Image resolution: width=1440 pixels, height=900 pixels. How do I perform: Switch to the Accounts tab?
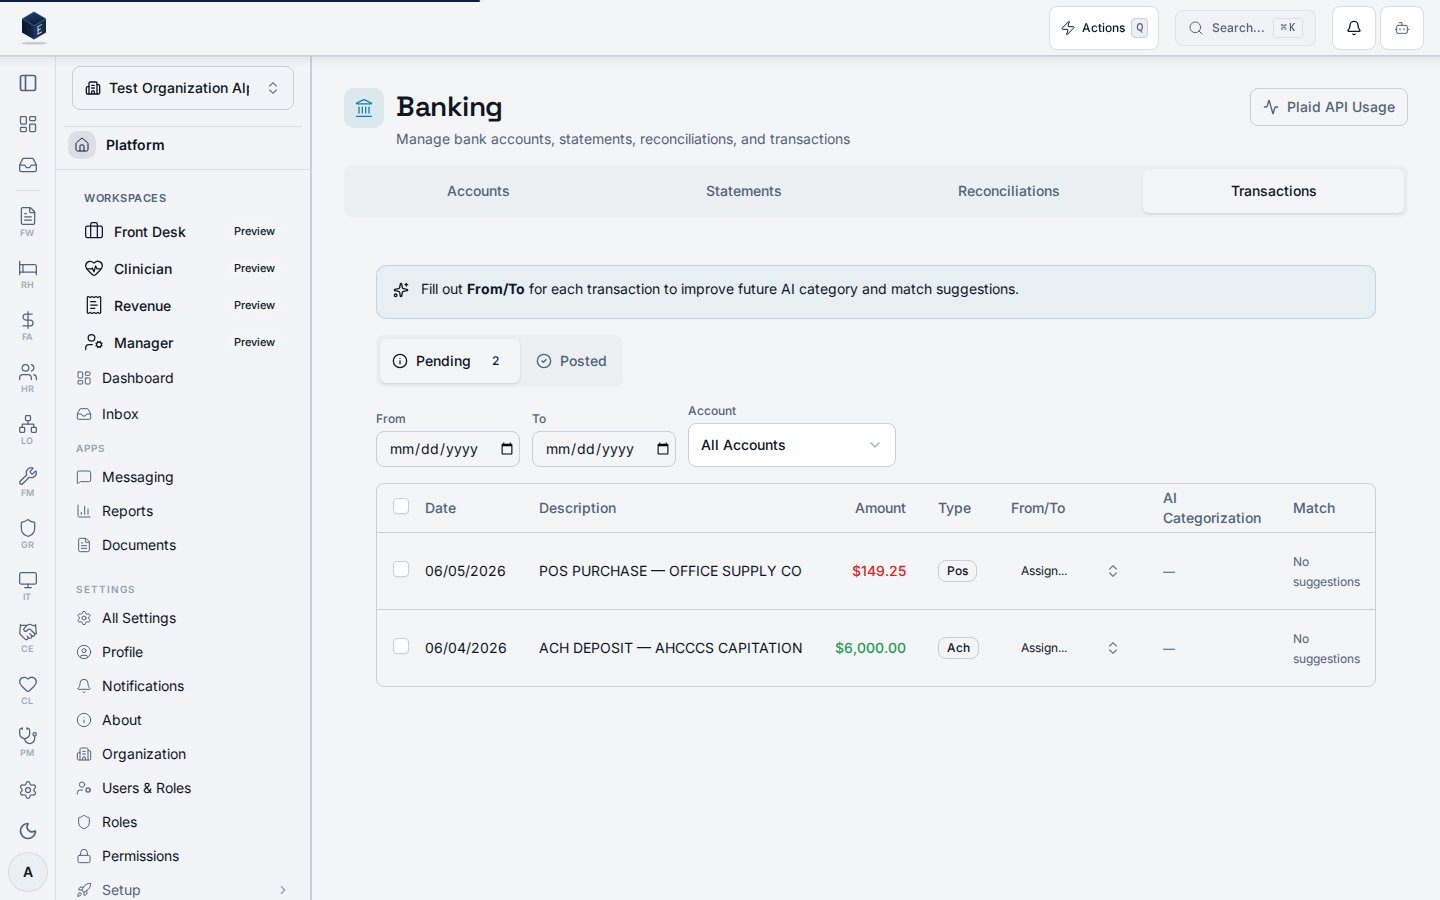[478, 191]
